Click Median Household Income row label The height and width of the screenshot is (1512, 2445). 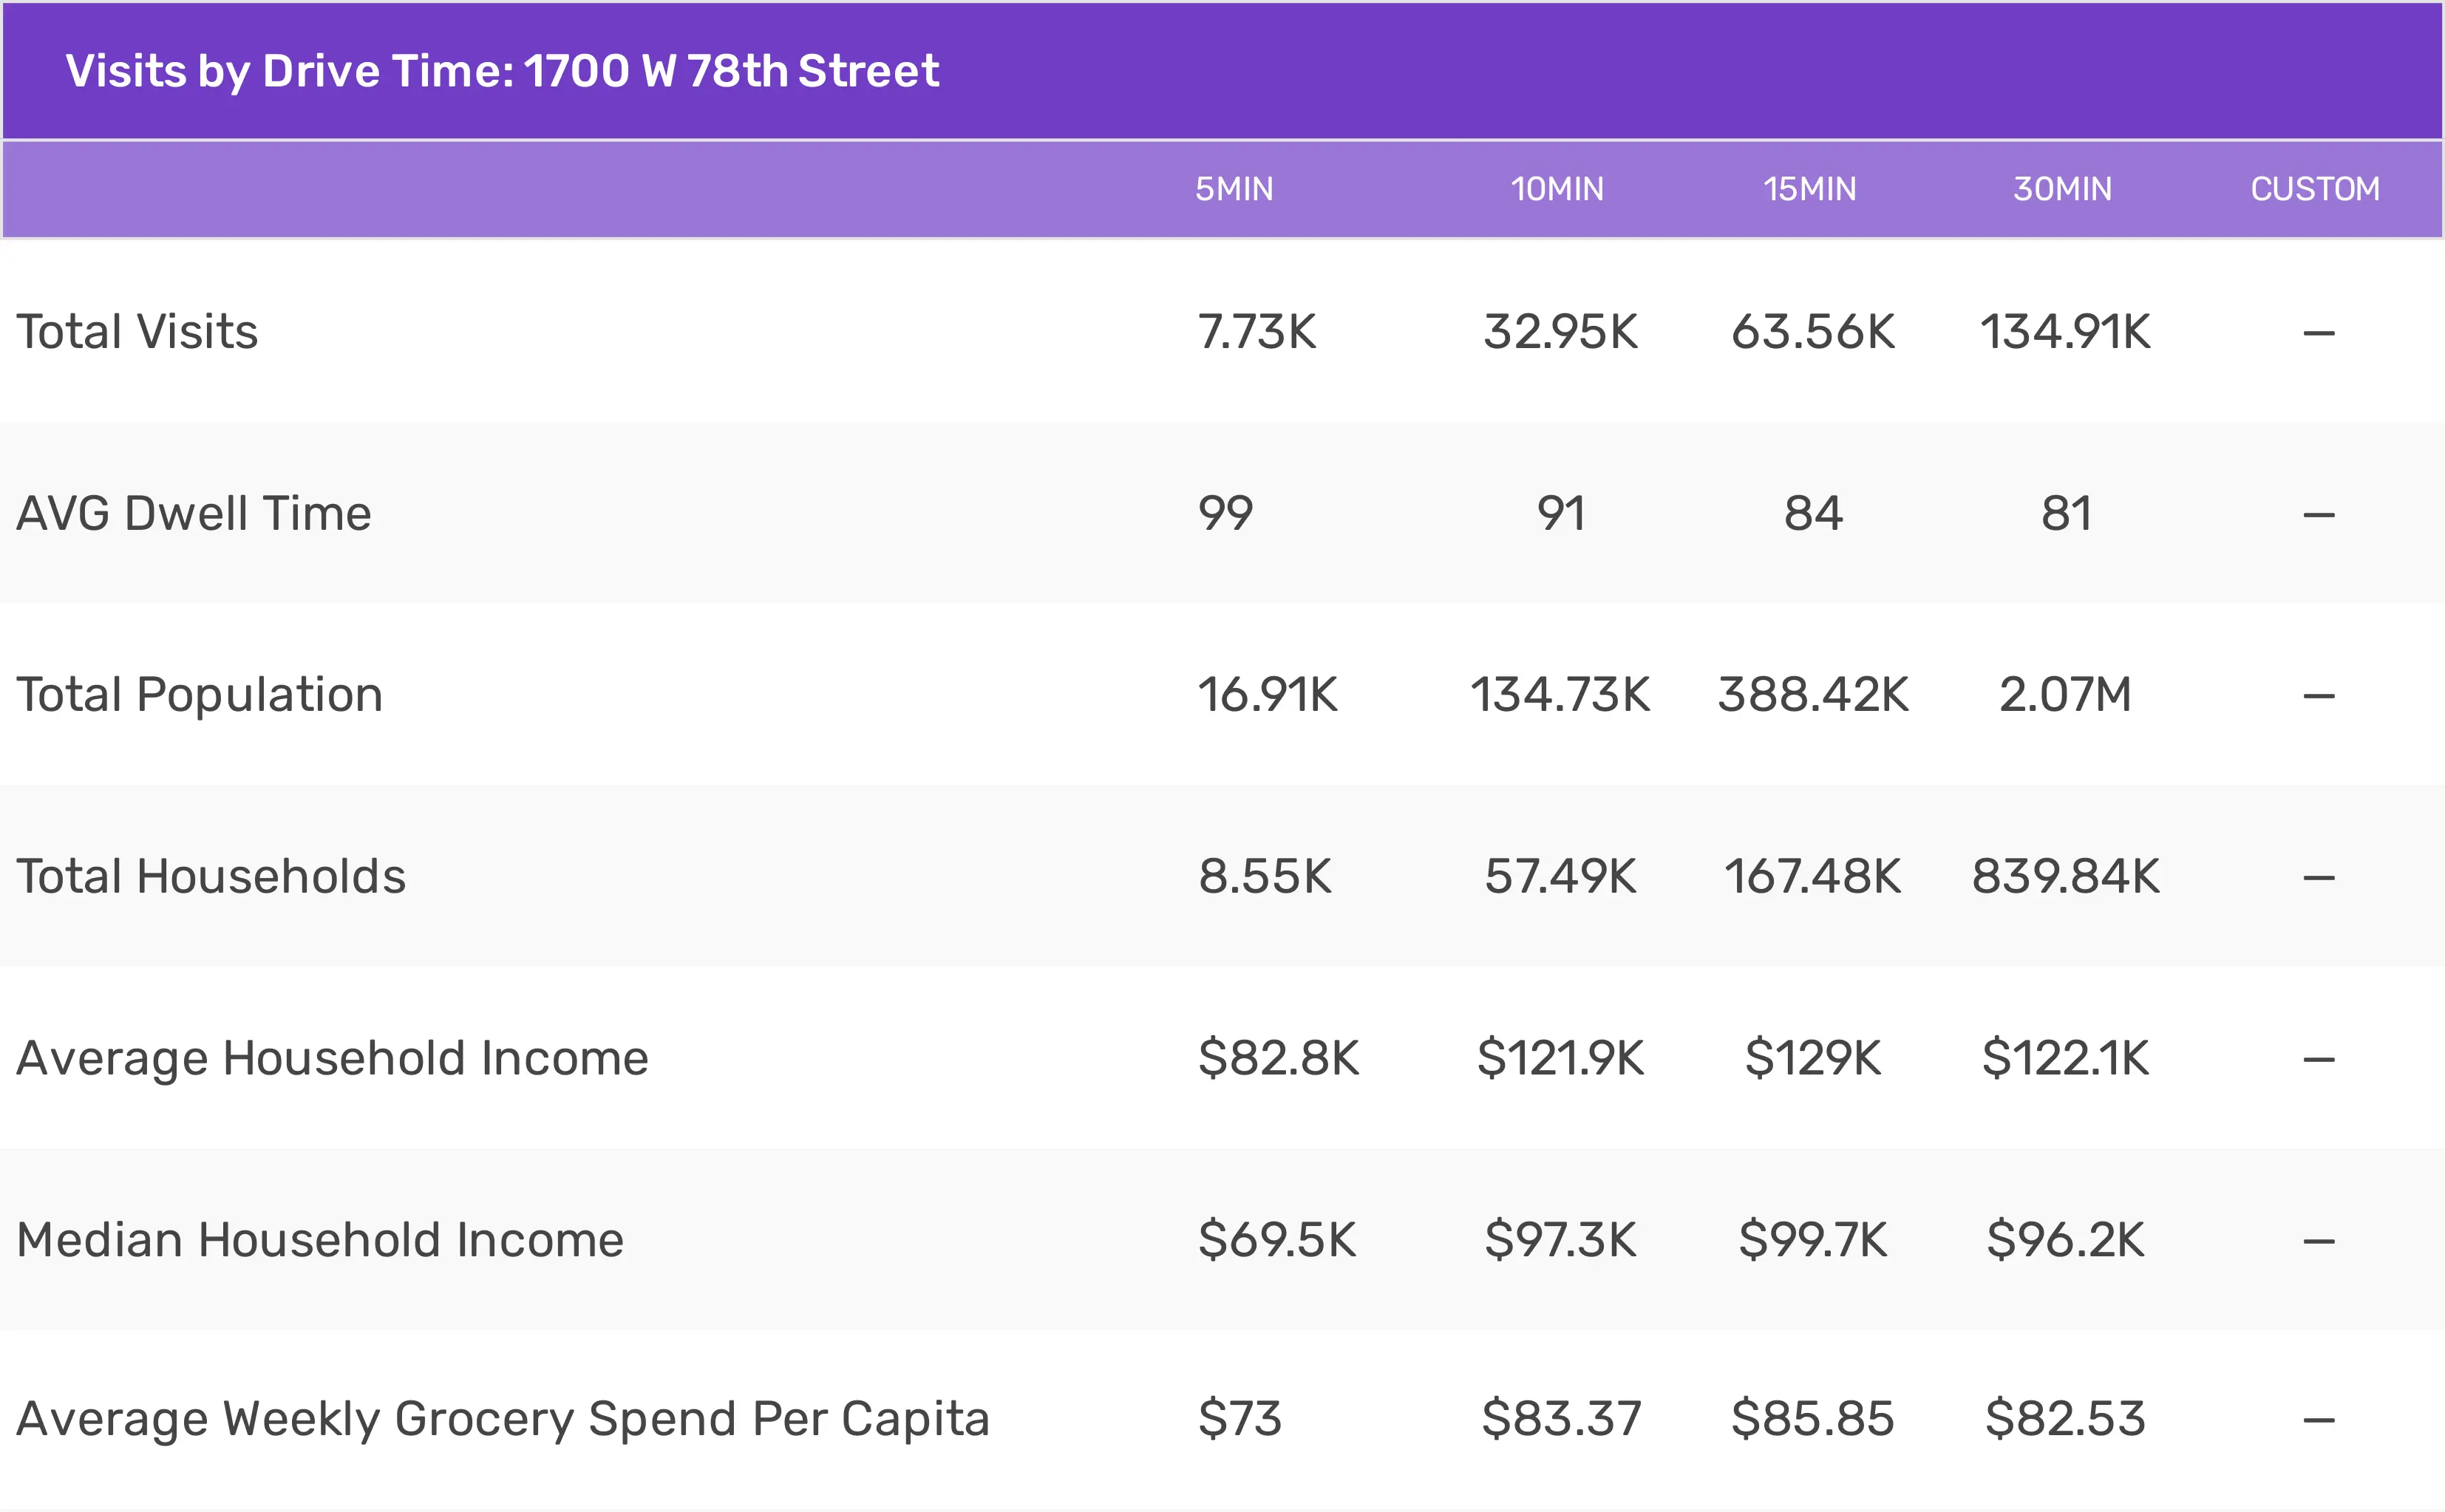(x=320, y=1240)
